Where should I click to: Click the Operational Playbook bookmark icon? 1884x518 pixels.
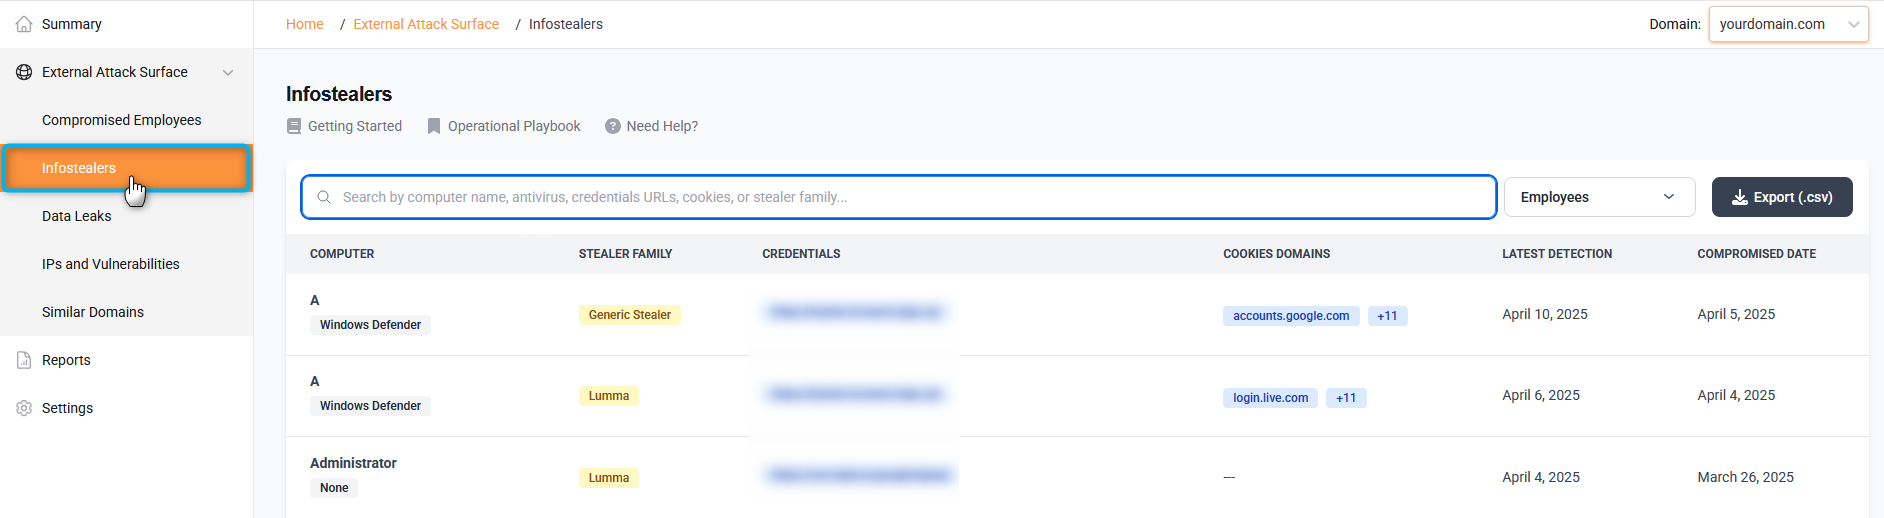(434, 126)
